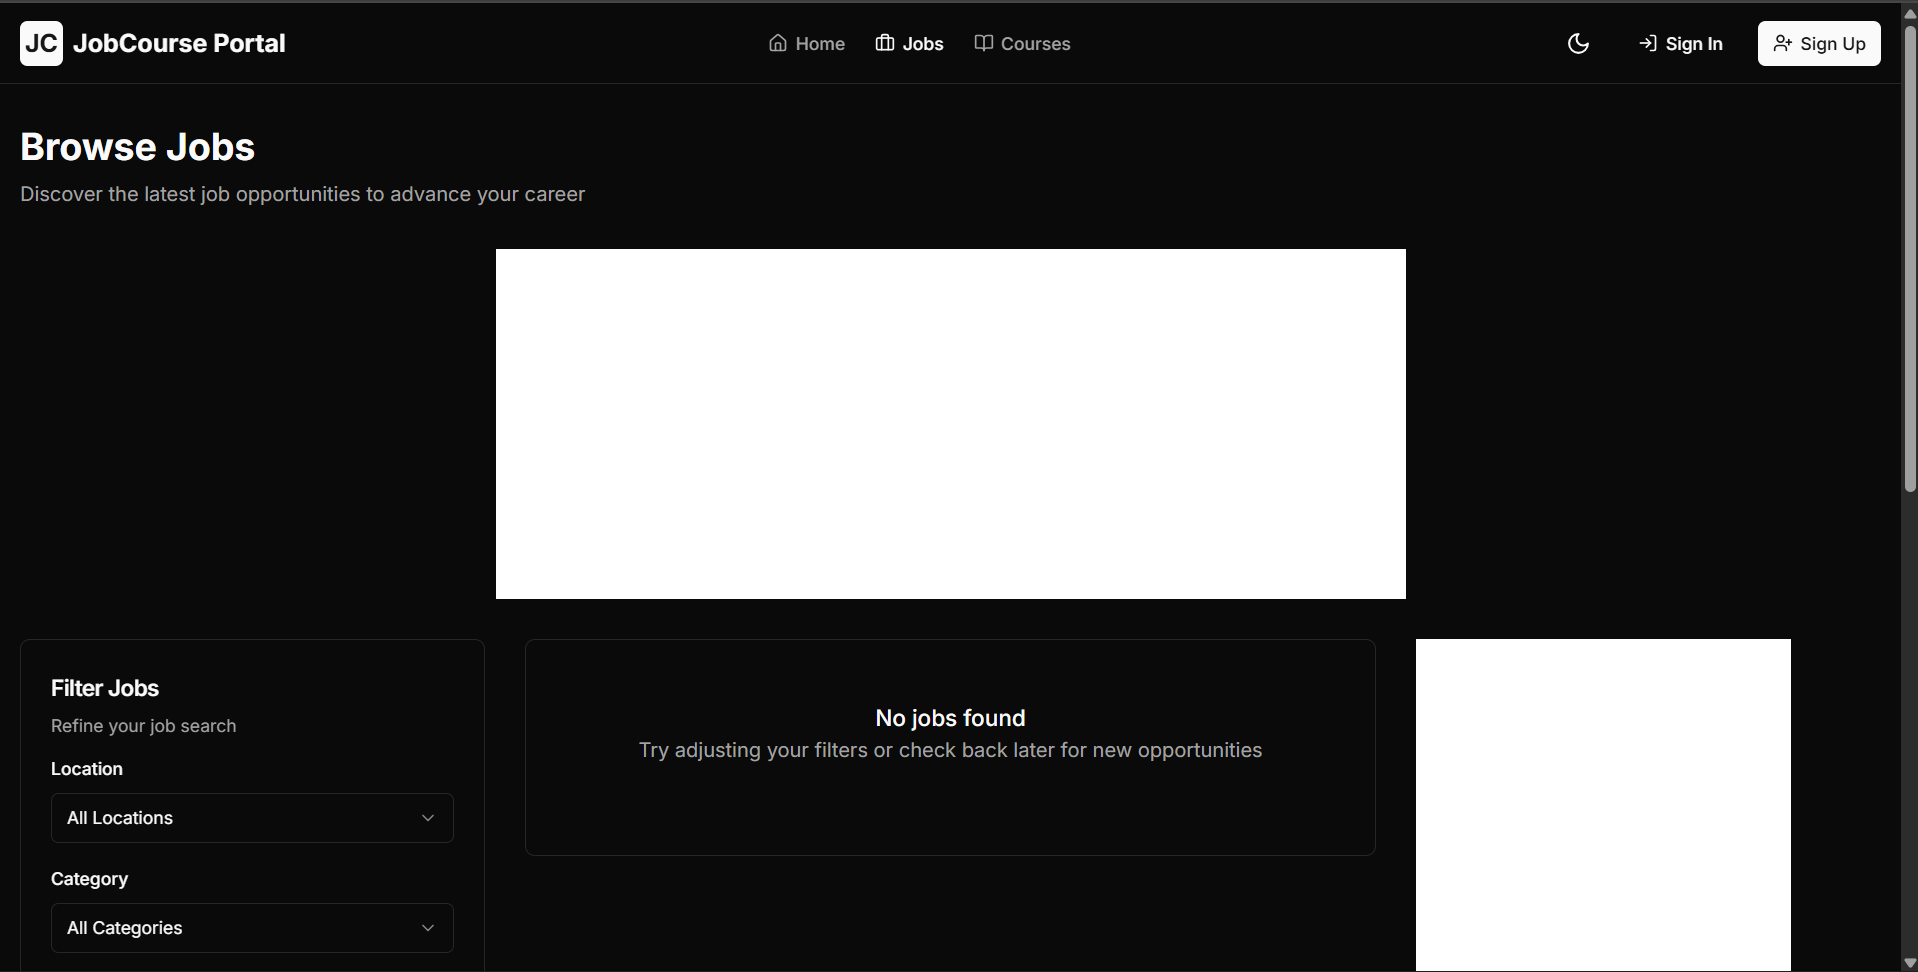The image size is (1918, 972).
Task: Toggle dark mode with the moon icon
Action: click(x=1578, y=43)
